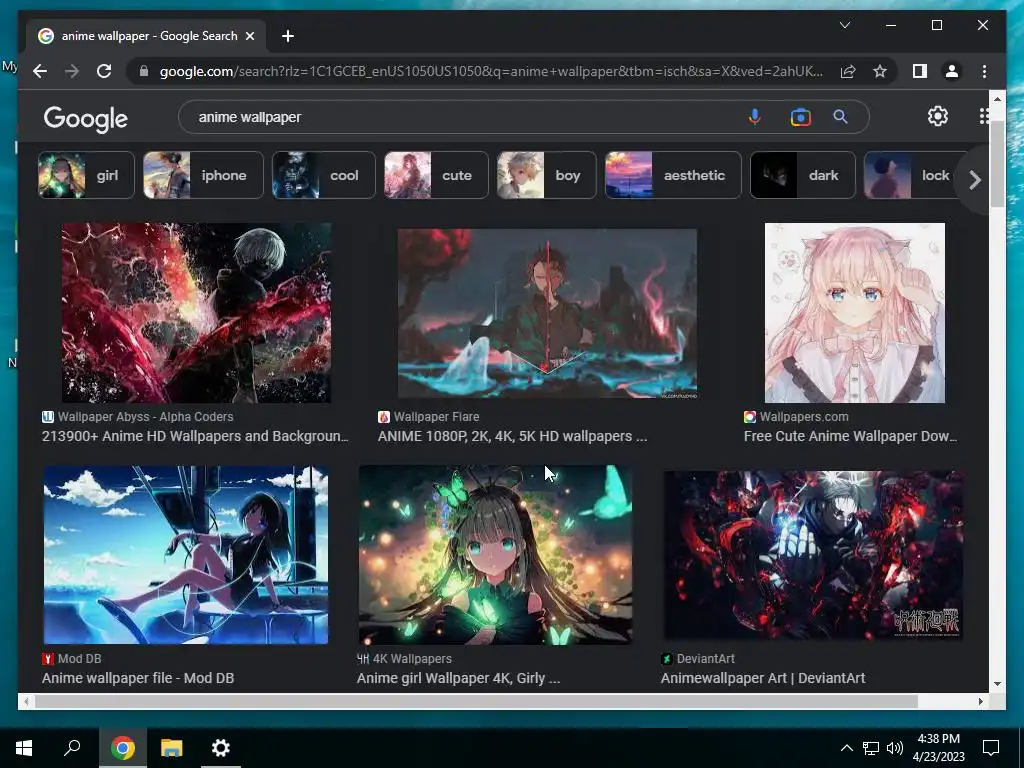Image resolution: width=1024 pixels, height=768 pixels.
Task: Click the Wallpaper Abyss - Alpha Coders source
Action: 138,417
